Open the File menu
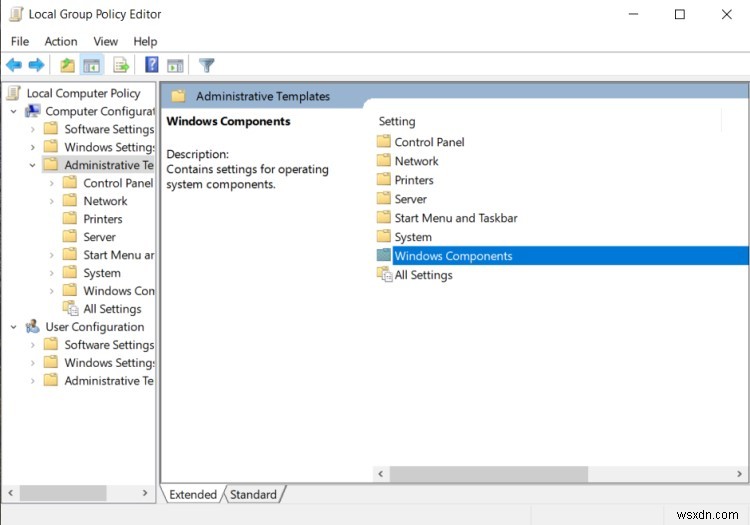This screenshot has width=750, height=525. pyautogui.click(x=20, y=42)
